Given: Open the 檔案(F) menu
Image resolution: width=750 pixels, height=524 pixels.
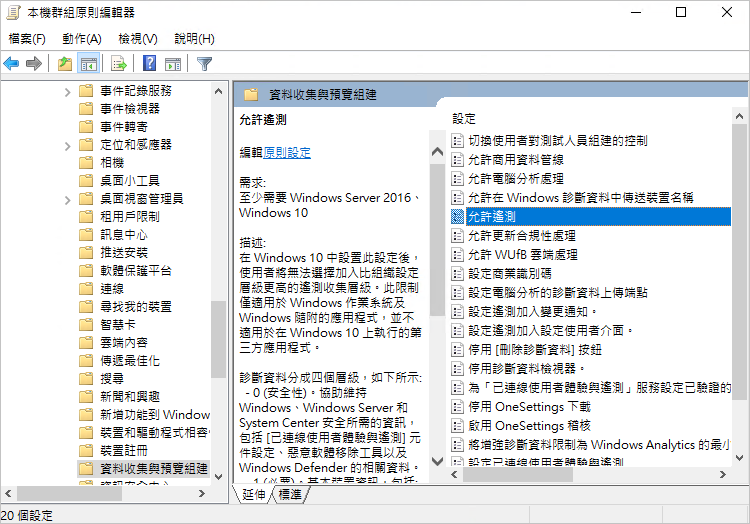Looking at the screenshot, I should coord(27,39).
